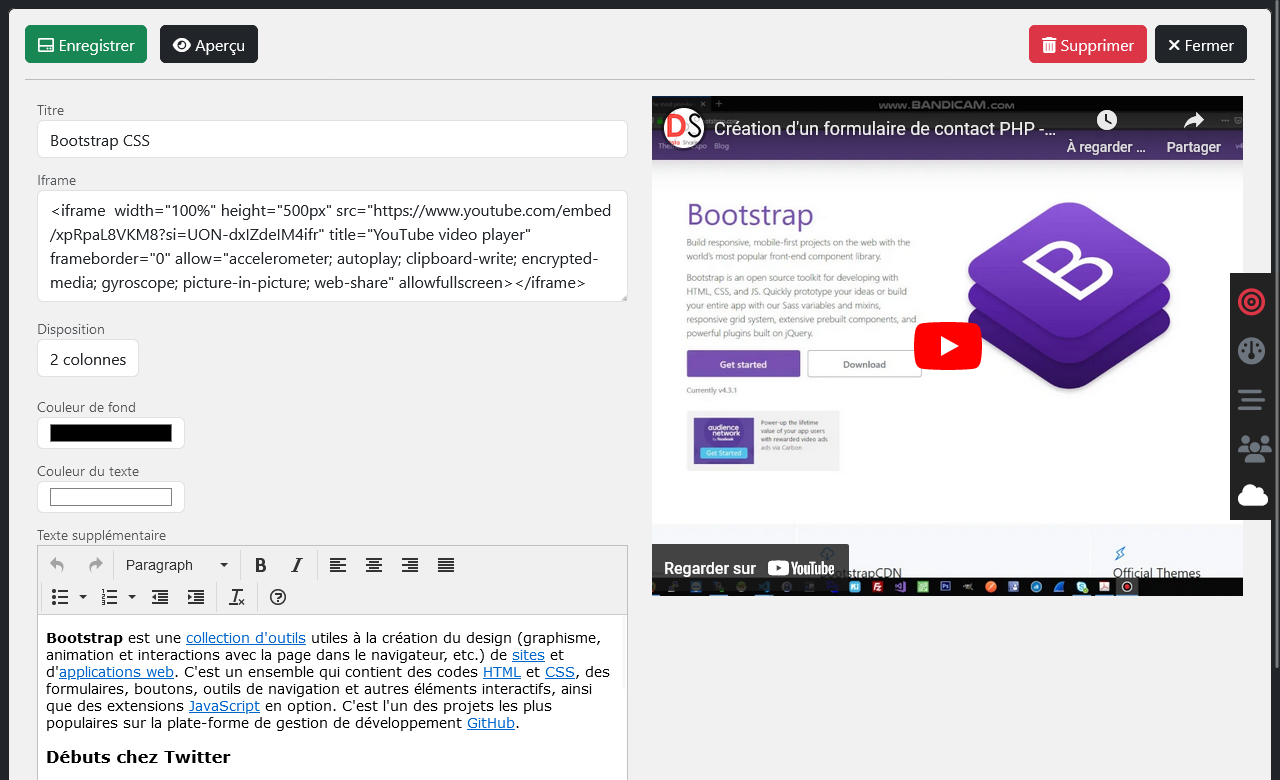The image size is (1280, 780).
Task: Expand the numbered list style options
Action: coord(132,597)
